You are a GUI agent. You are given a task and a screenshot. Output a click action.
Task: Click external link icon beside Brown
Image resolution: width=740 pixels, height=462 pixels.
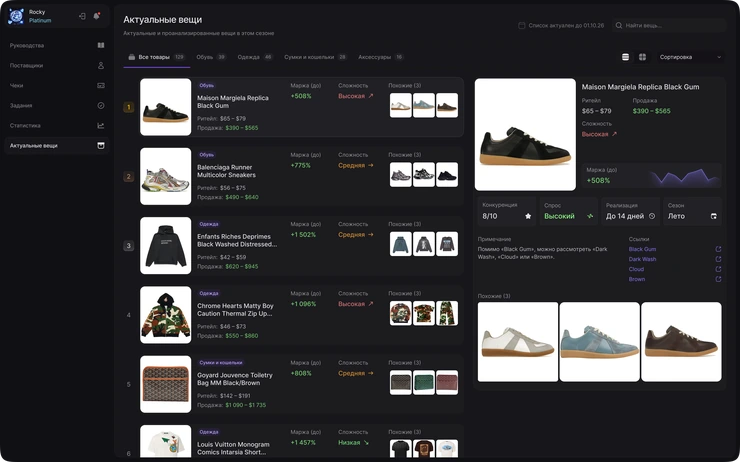718,279
